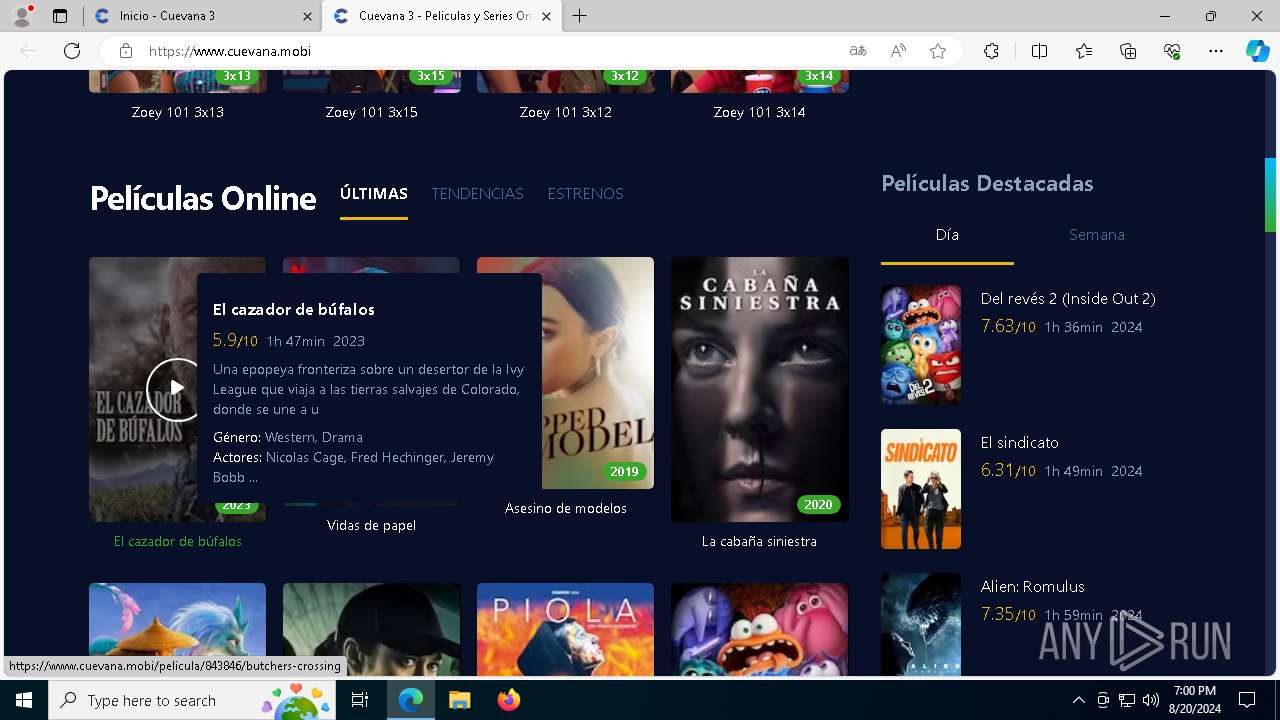Screen dimensions: 1280x720
Task: Close the Inicio - Cuevana 3 tab
Action: [x=306, y=16]
